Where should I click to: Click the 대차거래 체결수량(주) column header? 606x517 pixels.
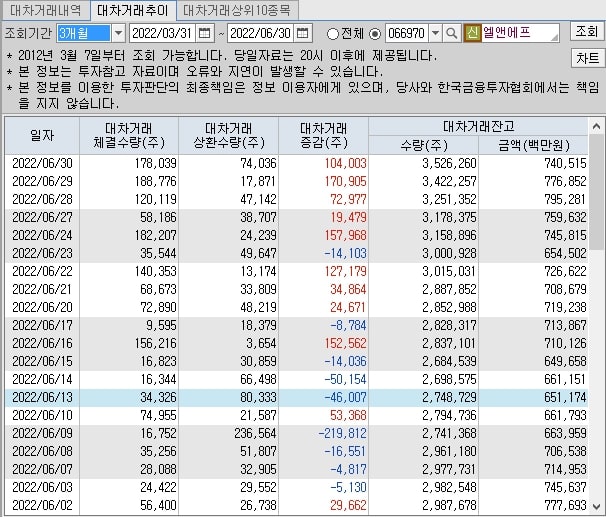[129, 136]
